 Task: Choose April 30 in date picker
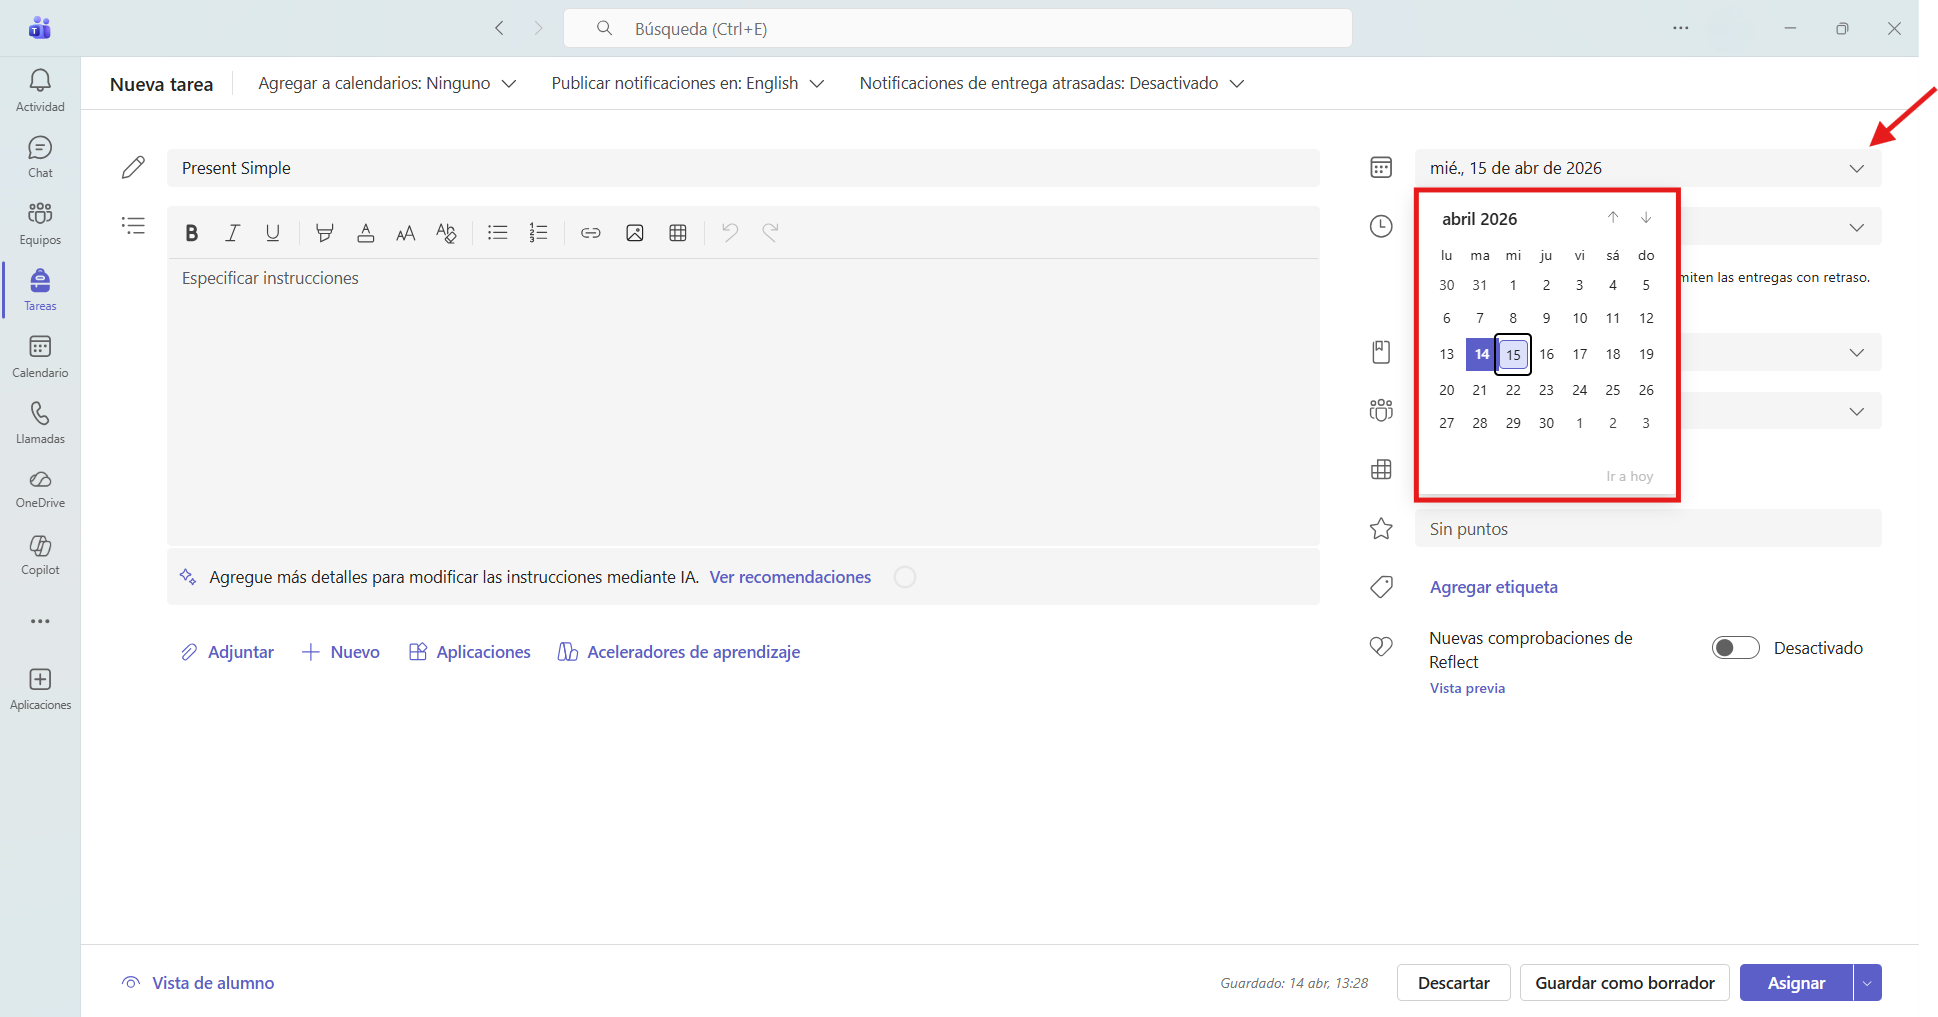coord(1546,423)
